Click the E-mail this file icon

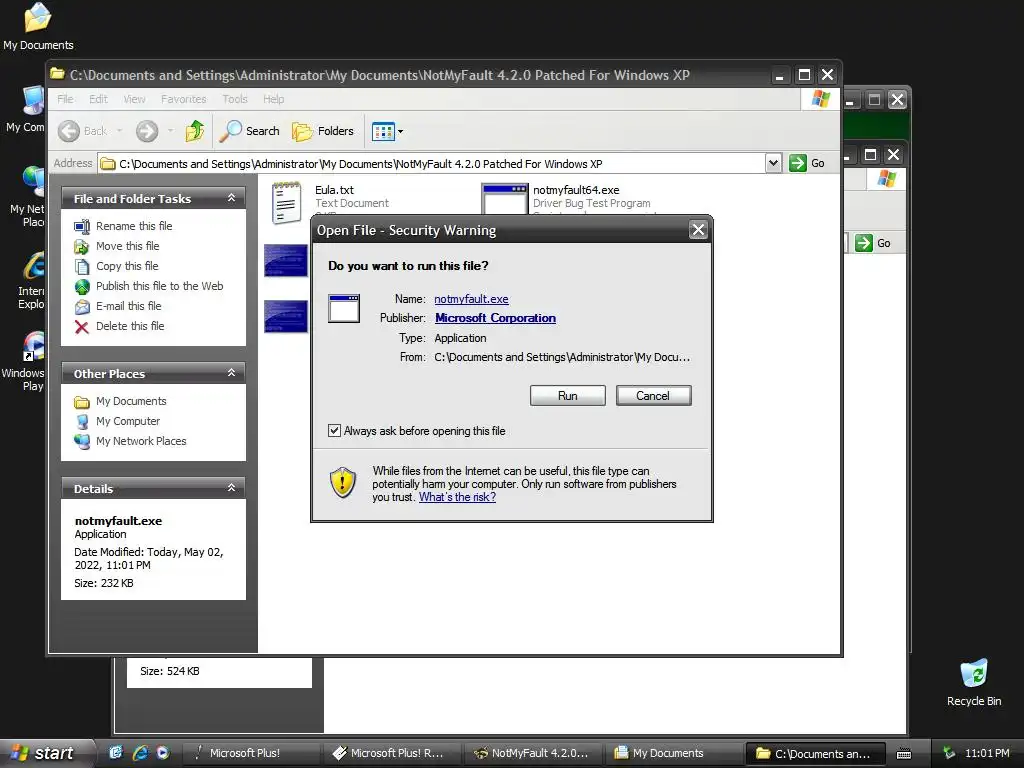(82, 306)
